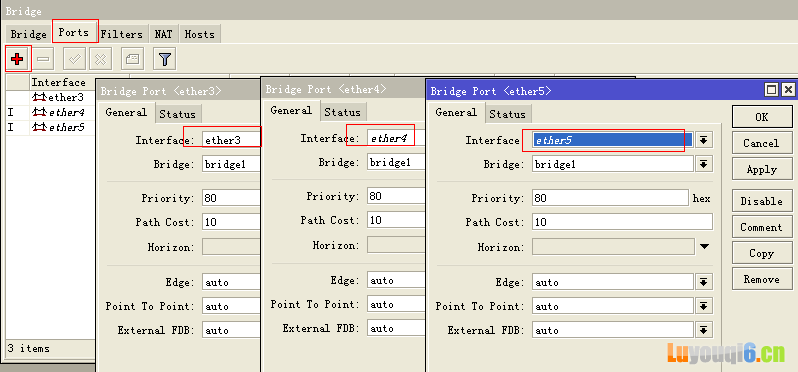798x372 pixels.
Task: Click Path Cost field in ether5 window
Action: pyautogui.click(x=622, y=222)
